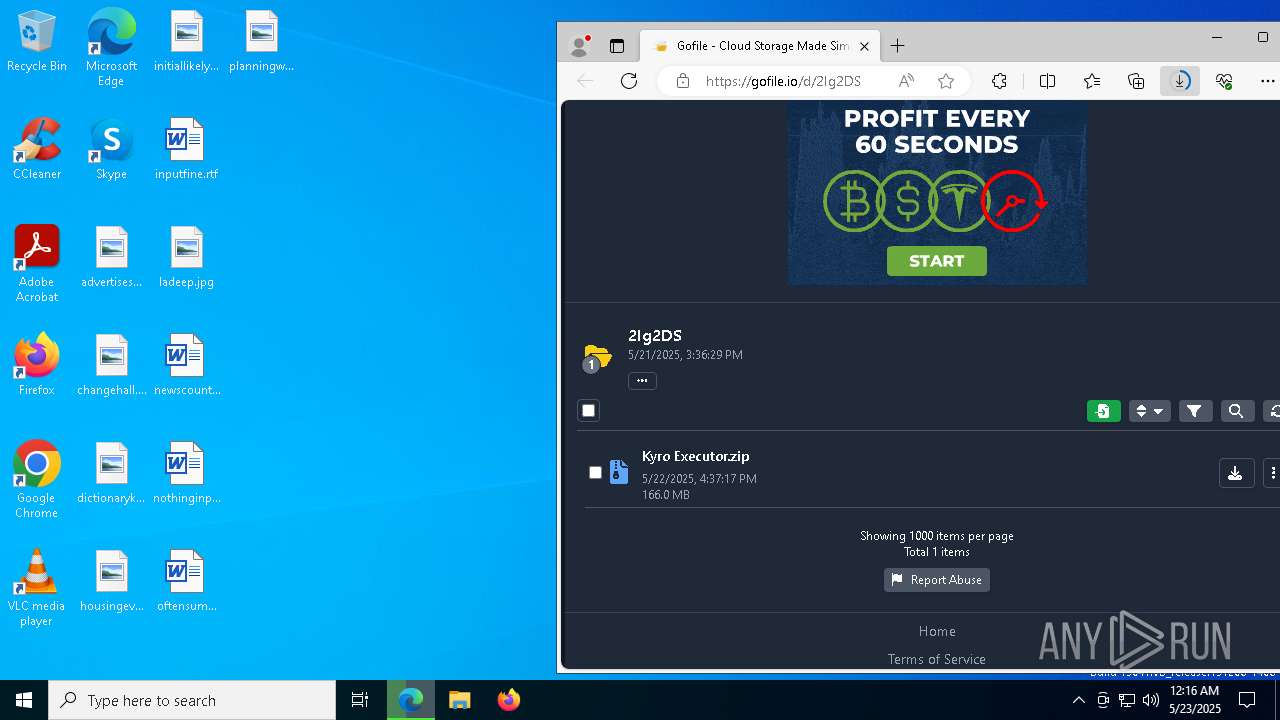Image resolution: width=1280 pixels, height=720 pixels.
Task: Open the Downloads toolbar icon
Action: tap(1180, 81)
